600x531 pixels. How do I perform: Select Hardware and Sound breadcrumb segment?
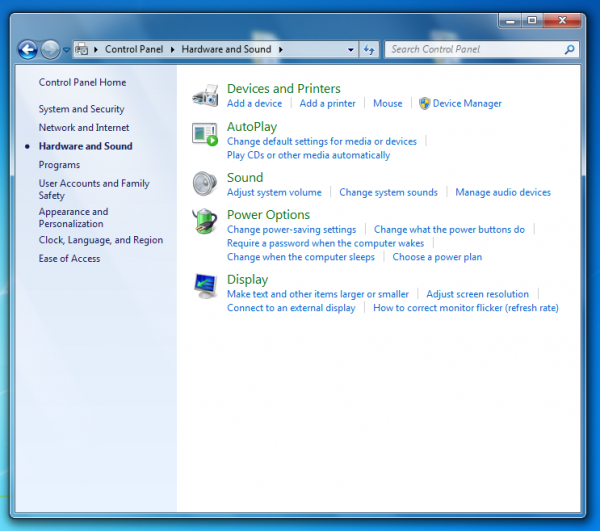226,49
